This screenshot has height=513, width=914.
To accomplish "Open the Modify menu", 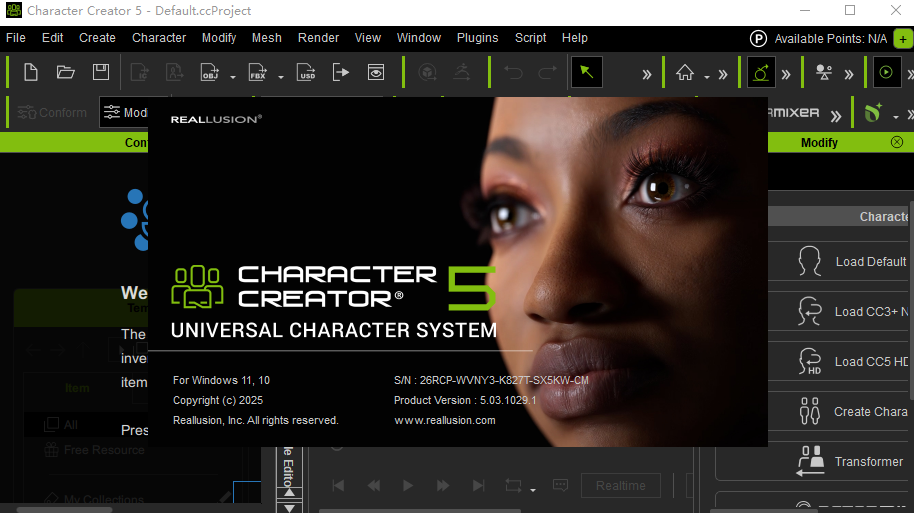I will tap(219, 38).
